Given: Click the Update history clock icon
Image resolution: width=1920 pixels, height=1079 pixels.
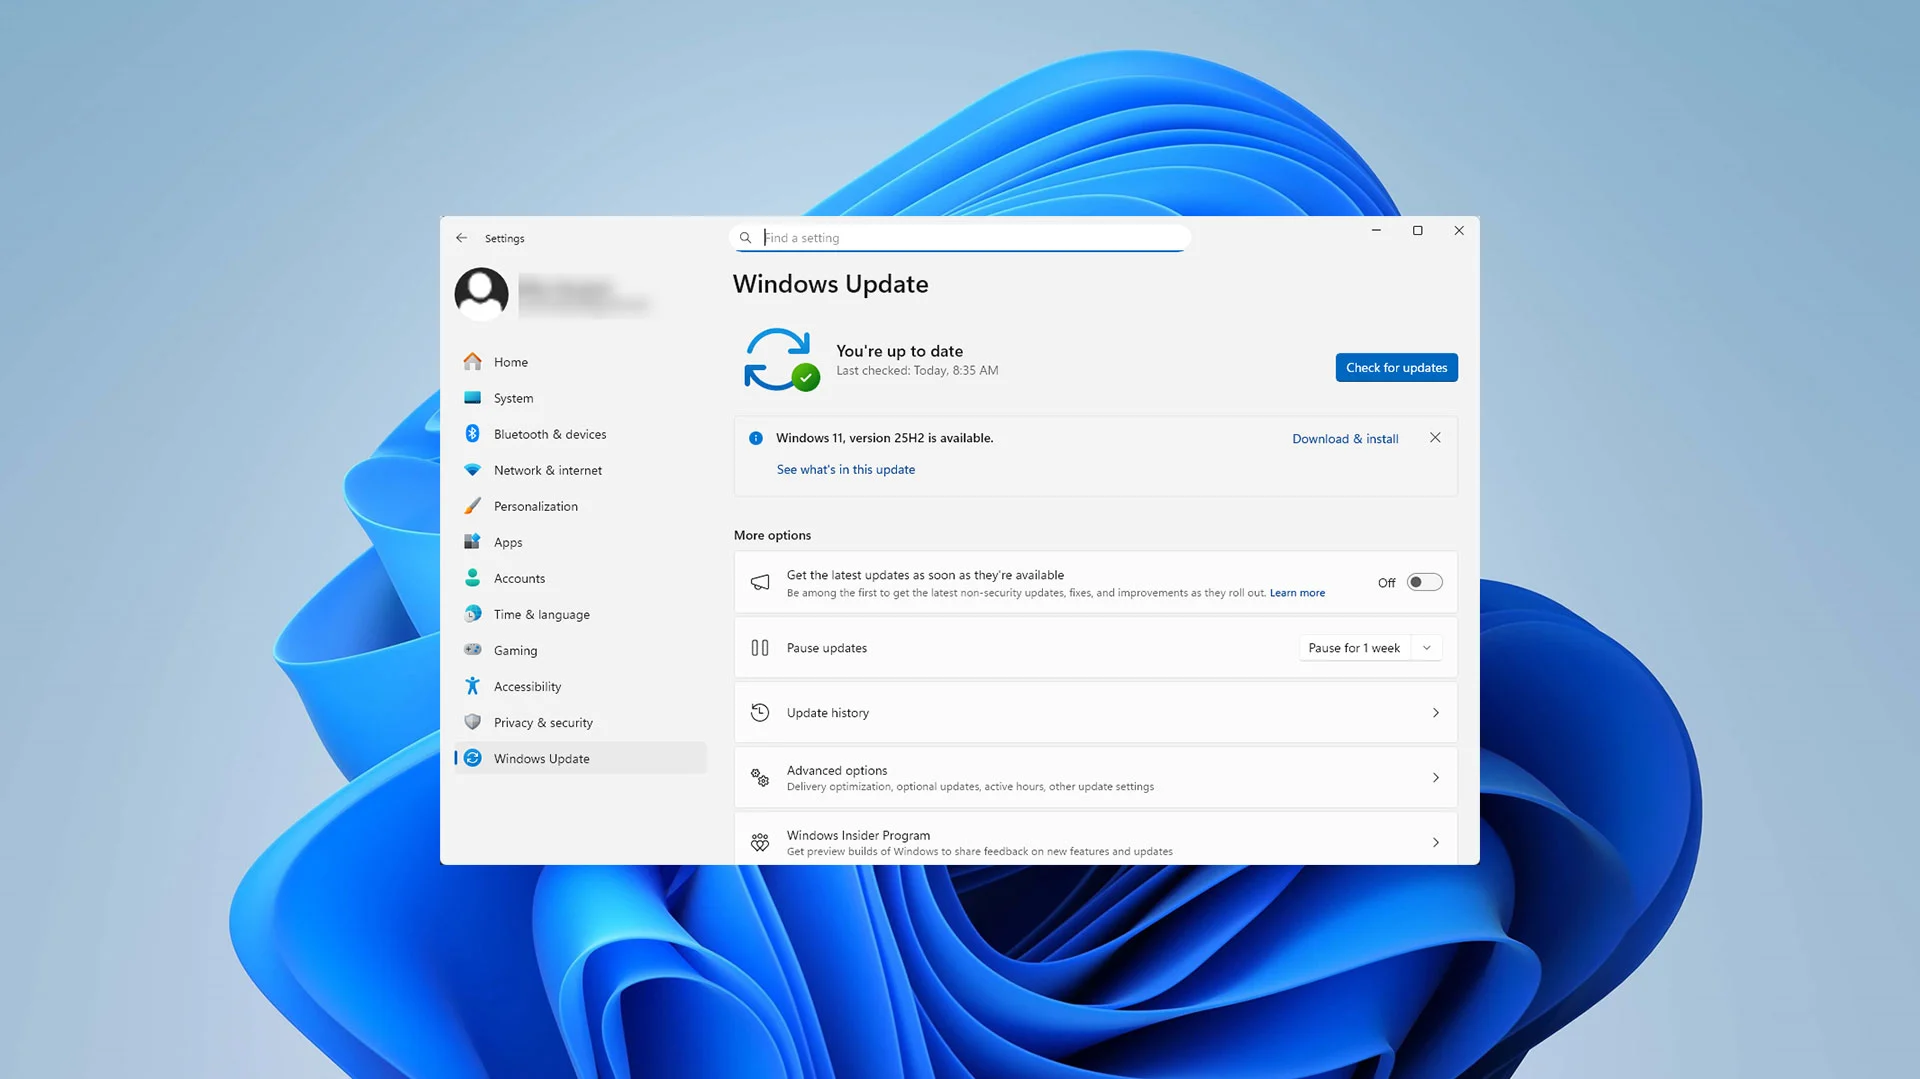Looking at the screenshot, I should coord(760,713).
